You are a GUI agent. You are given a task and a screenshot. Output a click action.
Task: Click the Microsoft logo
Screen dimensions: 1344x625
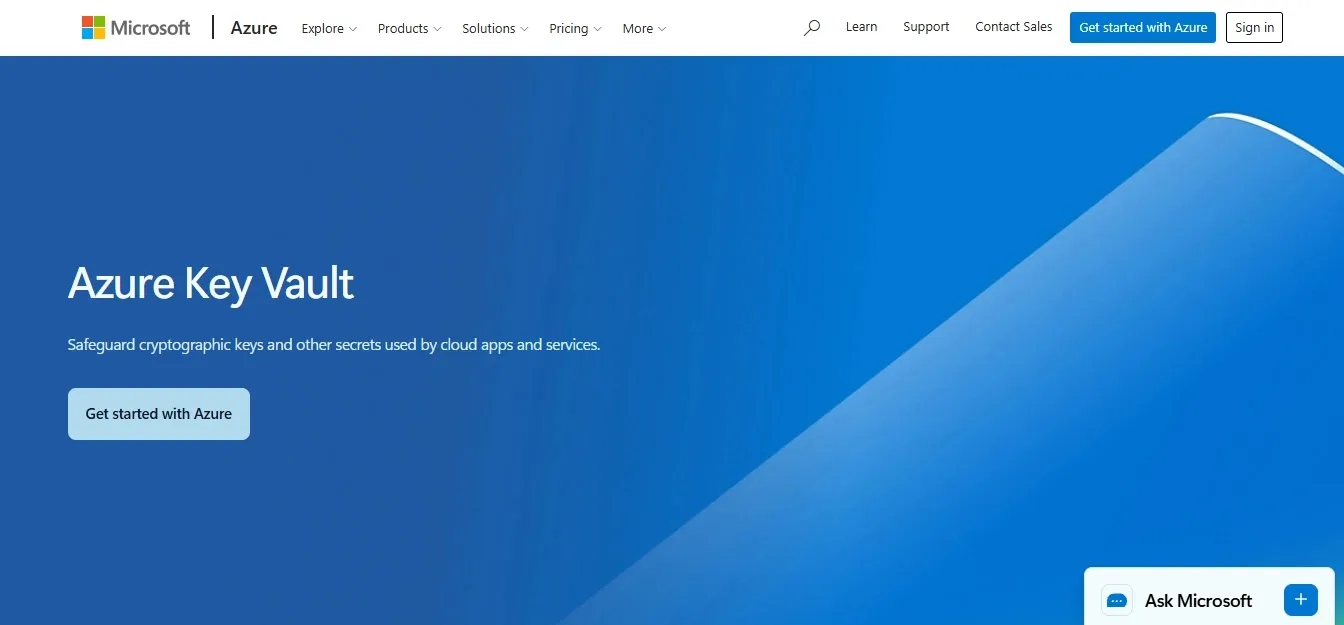coord(136,28)
